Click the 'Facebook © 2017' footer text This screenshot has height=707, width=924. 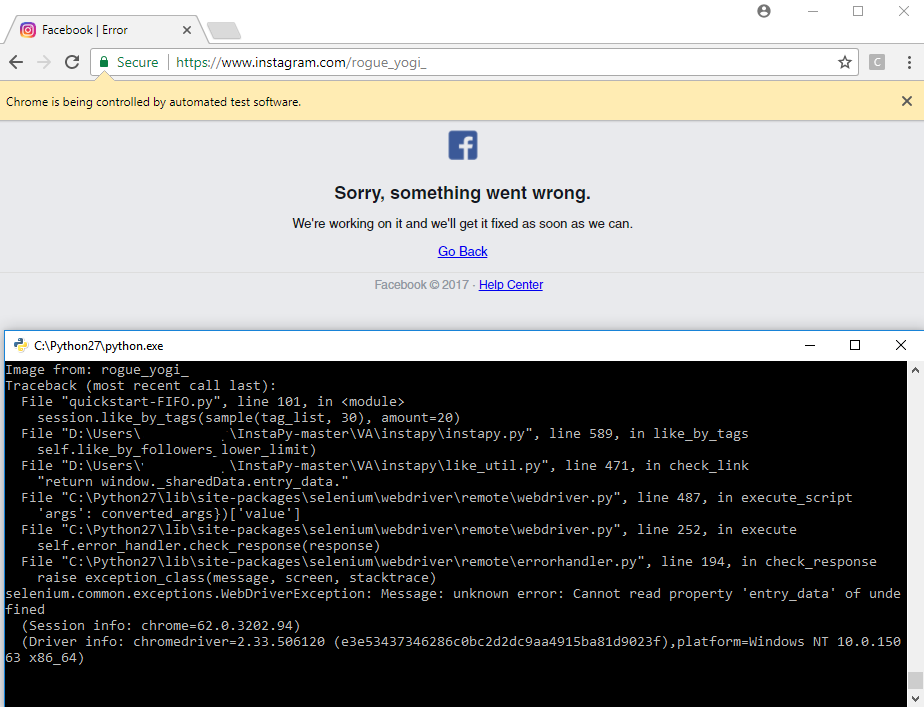(421, 285)
